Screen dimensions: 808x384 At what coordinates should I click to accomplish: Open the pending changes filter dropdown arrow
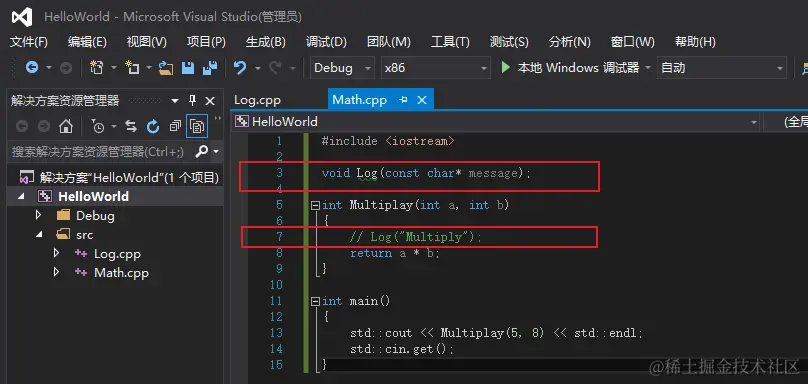(x=113, y=126)
